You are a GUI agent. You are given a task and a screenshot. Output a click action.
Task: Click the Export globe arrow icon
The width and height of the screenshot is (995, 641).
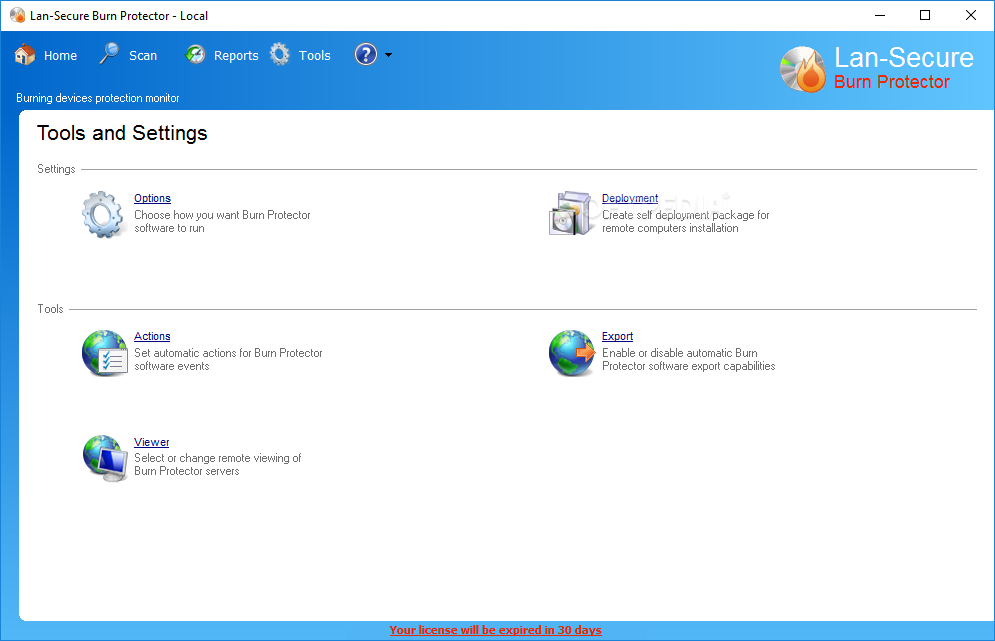[x=572, y=353]
